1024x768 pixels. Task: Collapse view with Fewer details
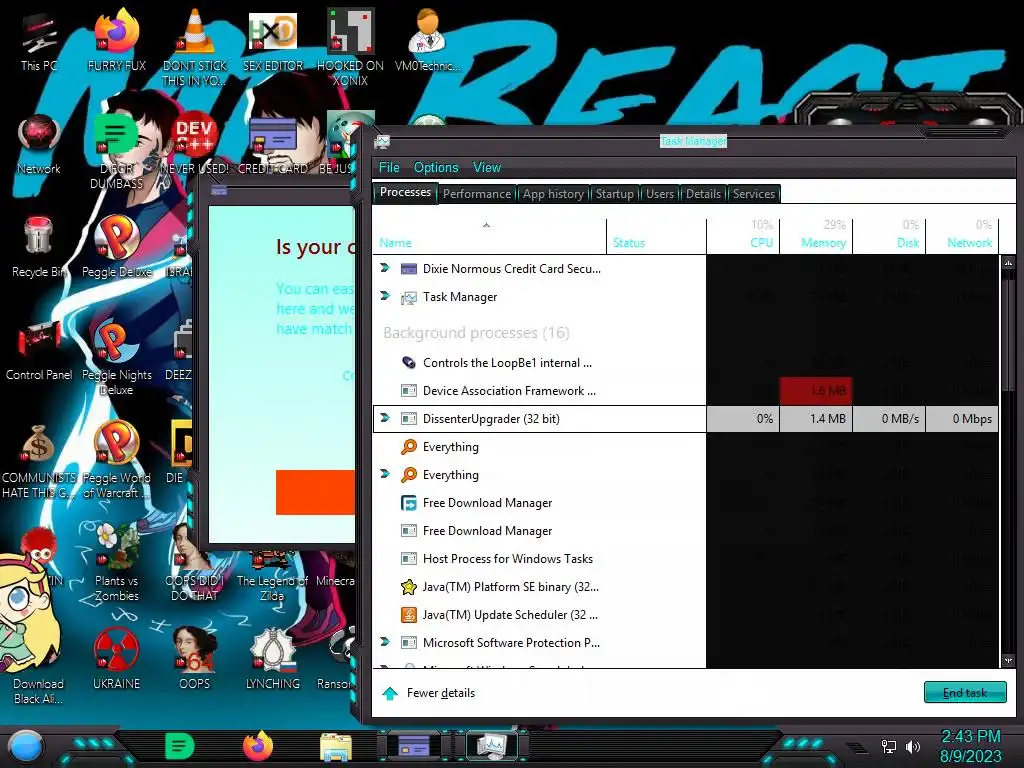point(428,693)
